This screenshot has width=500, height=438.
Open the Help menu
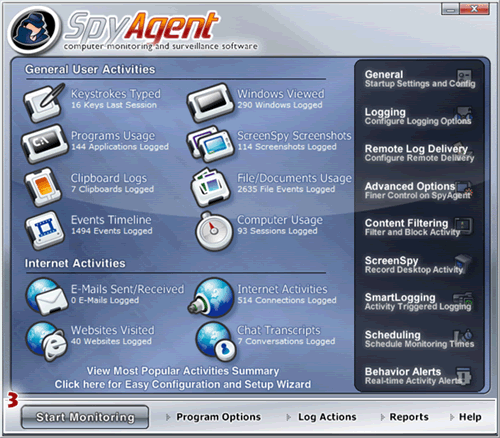pyautogui.click(x=465, y=417)
